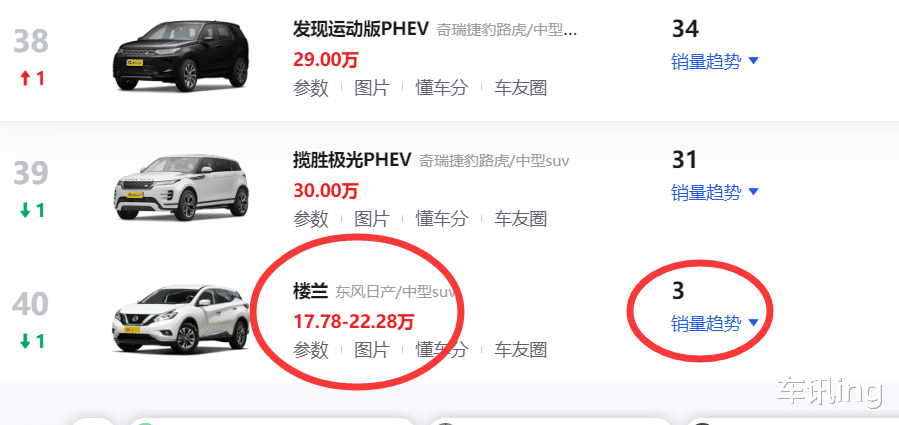Screen dimensions: 899x425
Task: View 参数 for 发现运动版PHEV
Action: (311, 88)
